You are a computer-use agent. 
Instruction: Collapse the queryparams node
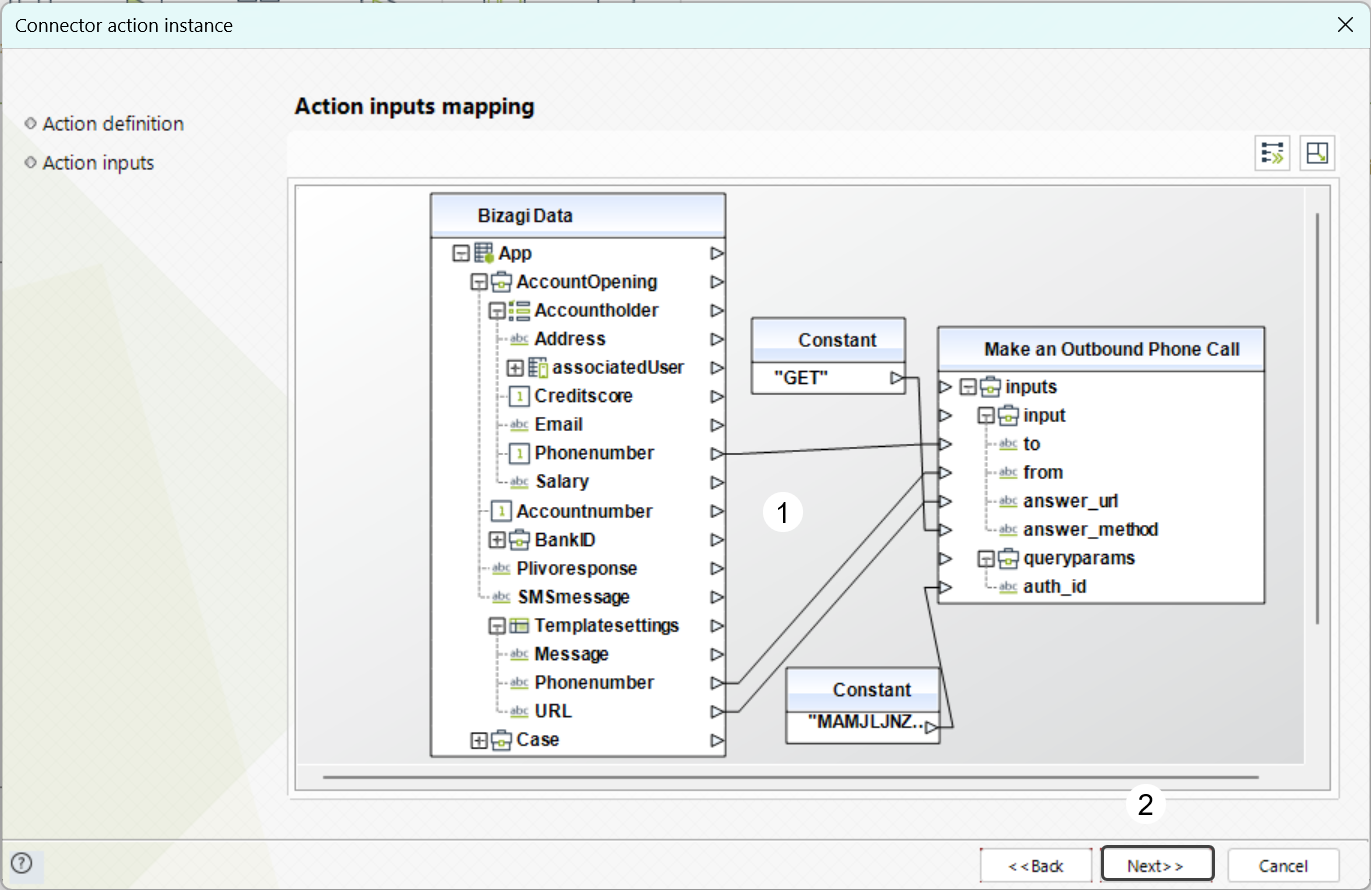tap(986, 559)
